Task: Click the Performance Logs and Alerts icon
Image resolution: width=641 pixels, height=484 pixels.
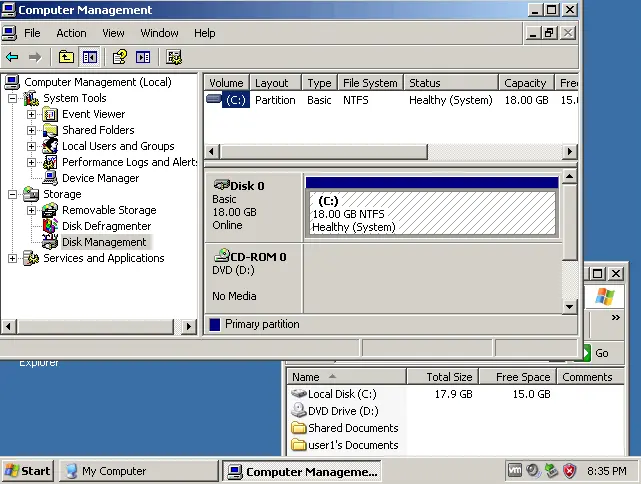Action: coord(50,162)
